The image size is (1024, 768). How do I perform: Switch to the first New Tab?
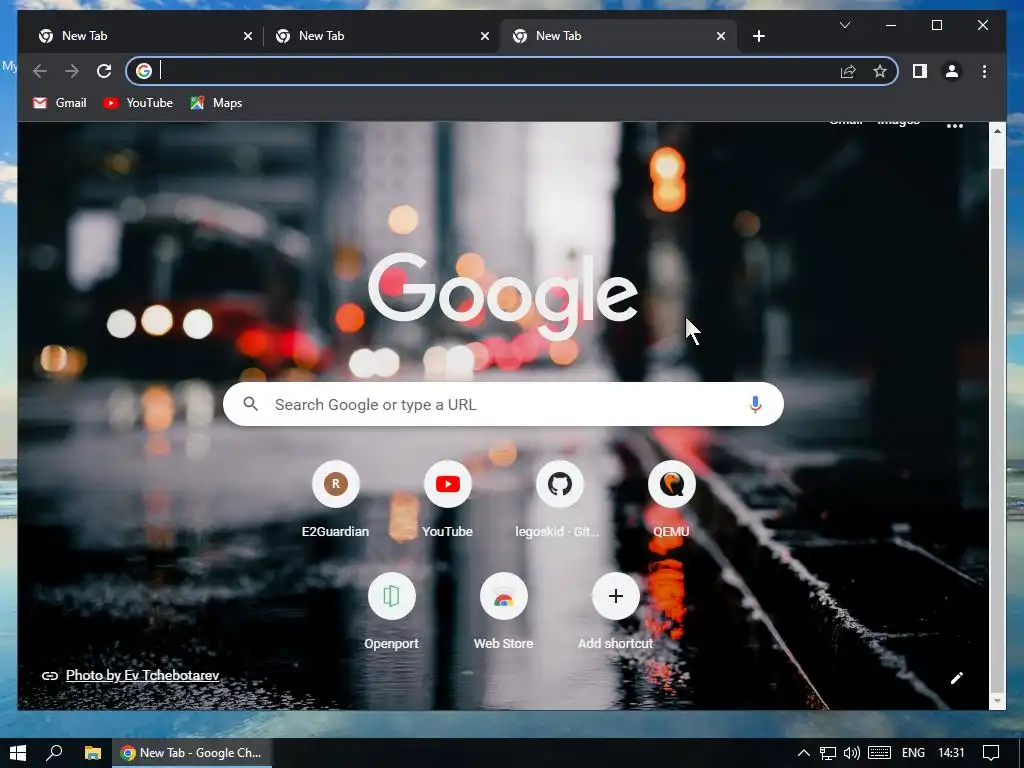click(143, 36)
